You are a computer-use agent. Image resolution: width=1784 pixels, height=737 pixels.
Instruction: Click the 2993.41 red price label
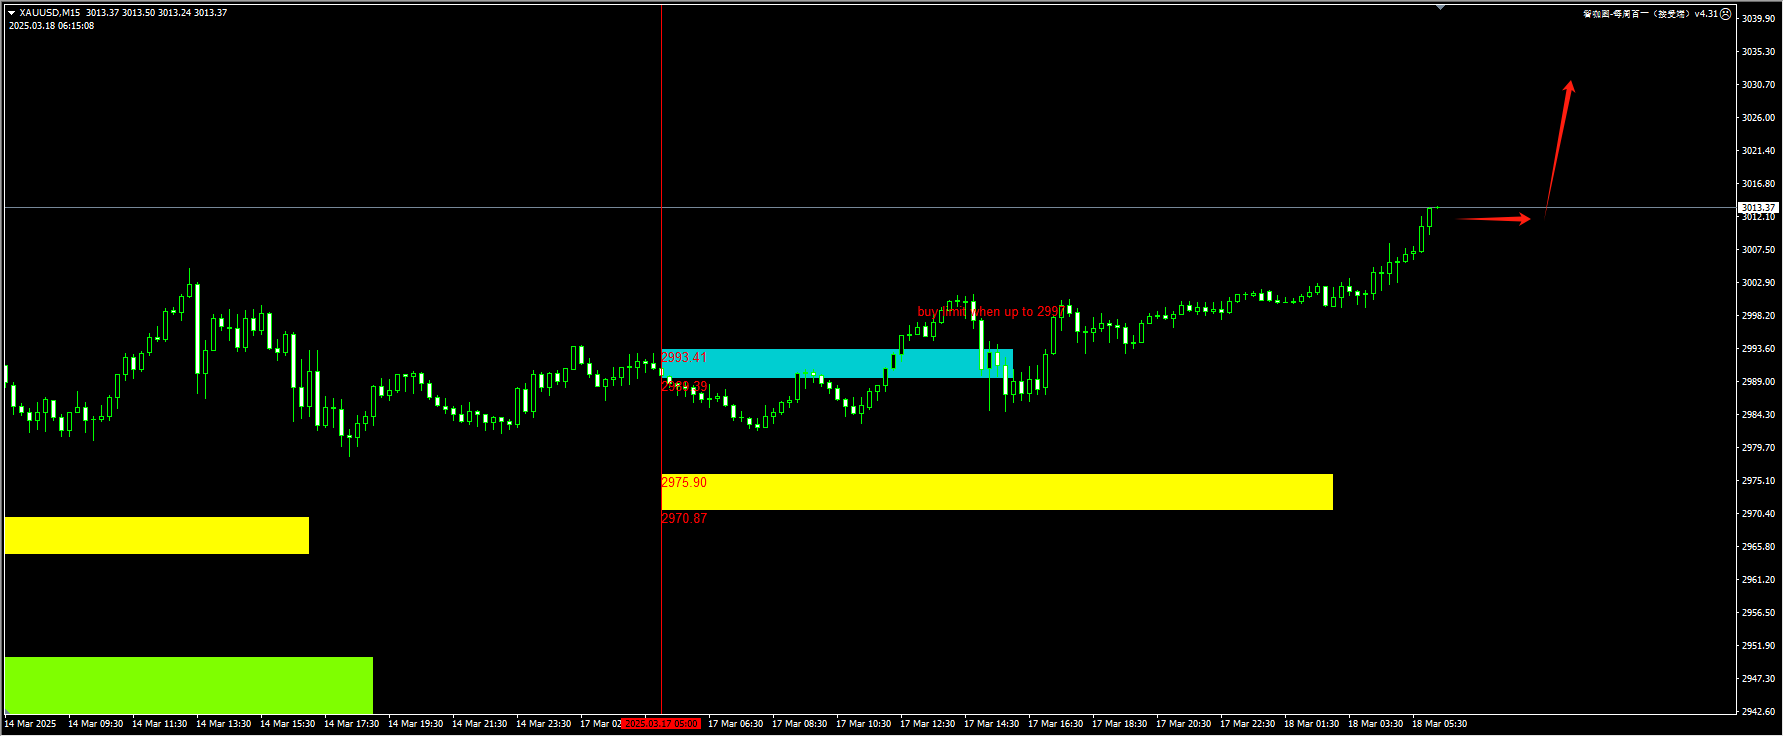[x=684, y=357]
